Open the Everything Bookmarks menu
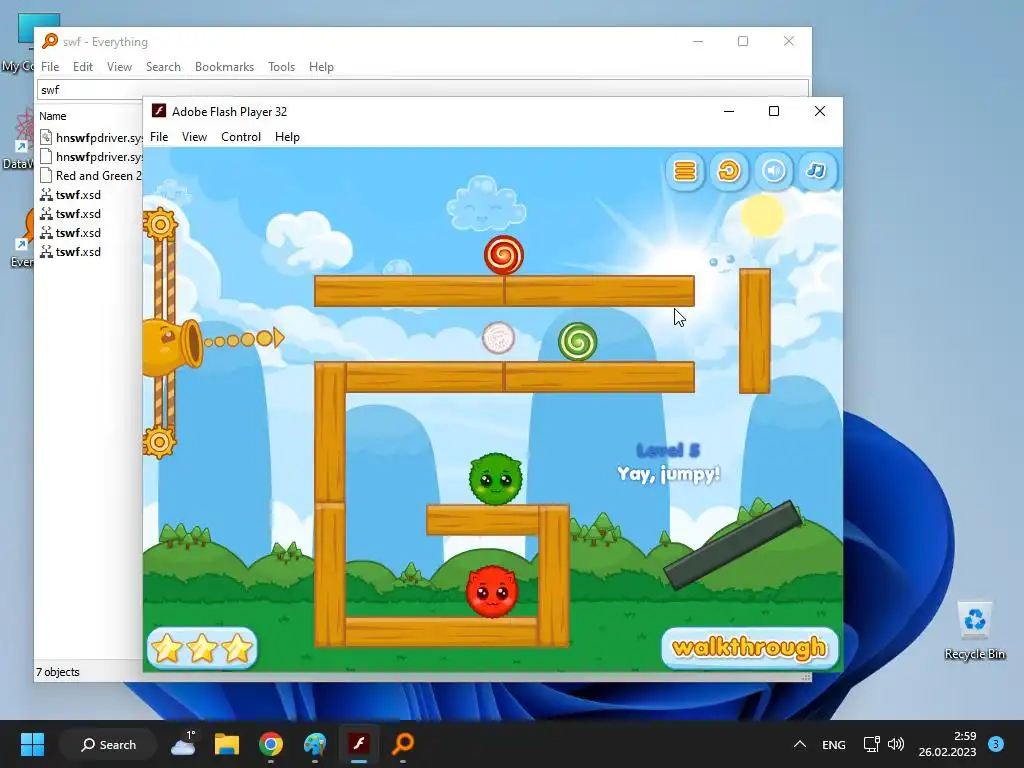Viewport: 1024px width, 768px height. (x=224, y=67)
